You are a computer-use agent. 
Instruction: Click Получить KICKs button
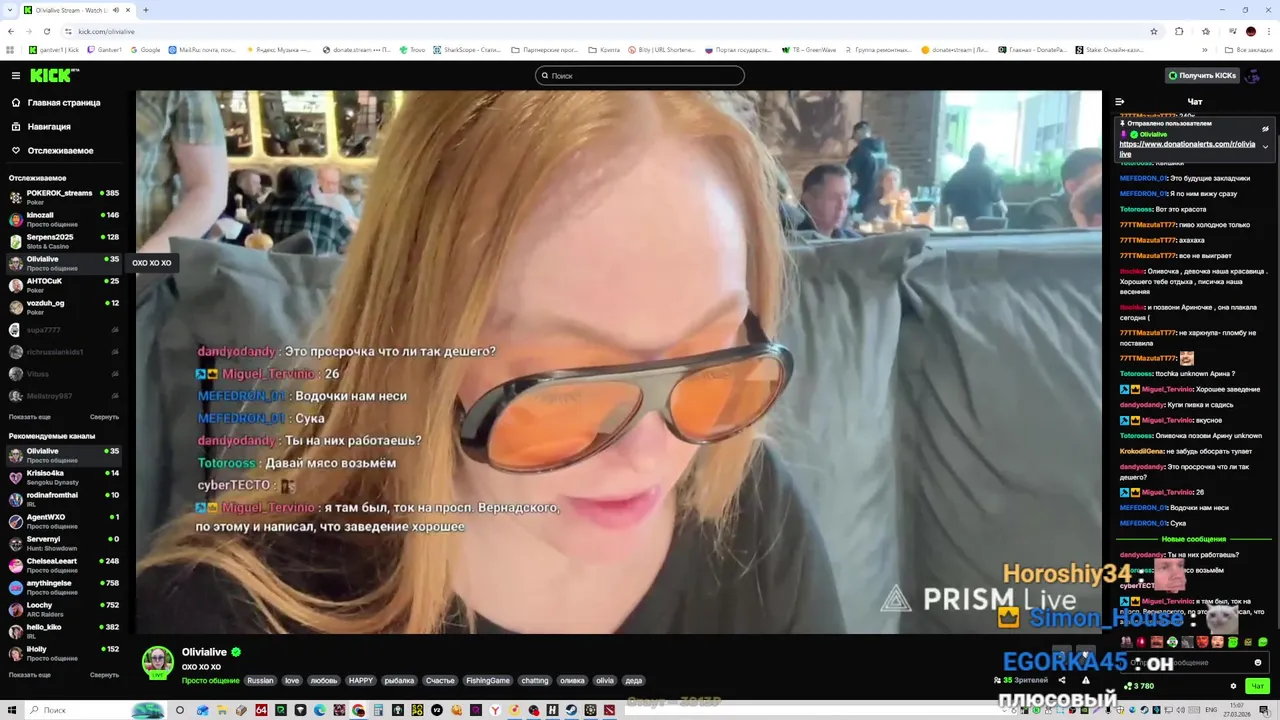click(x=1202, y=75)
